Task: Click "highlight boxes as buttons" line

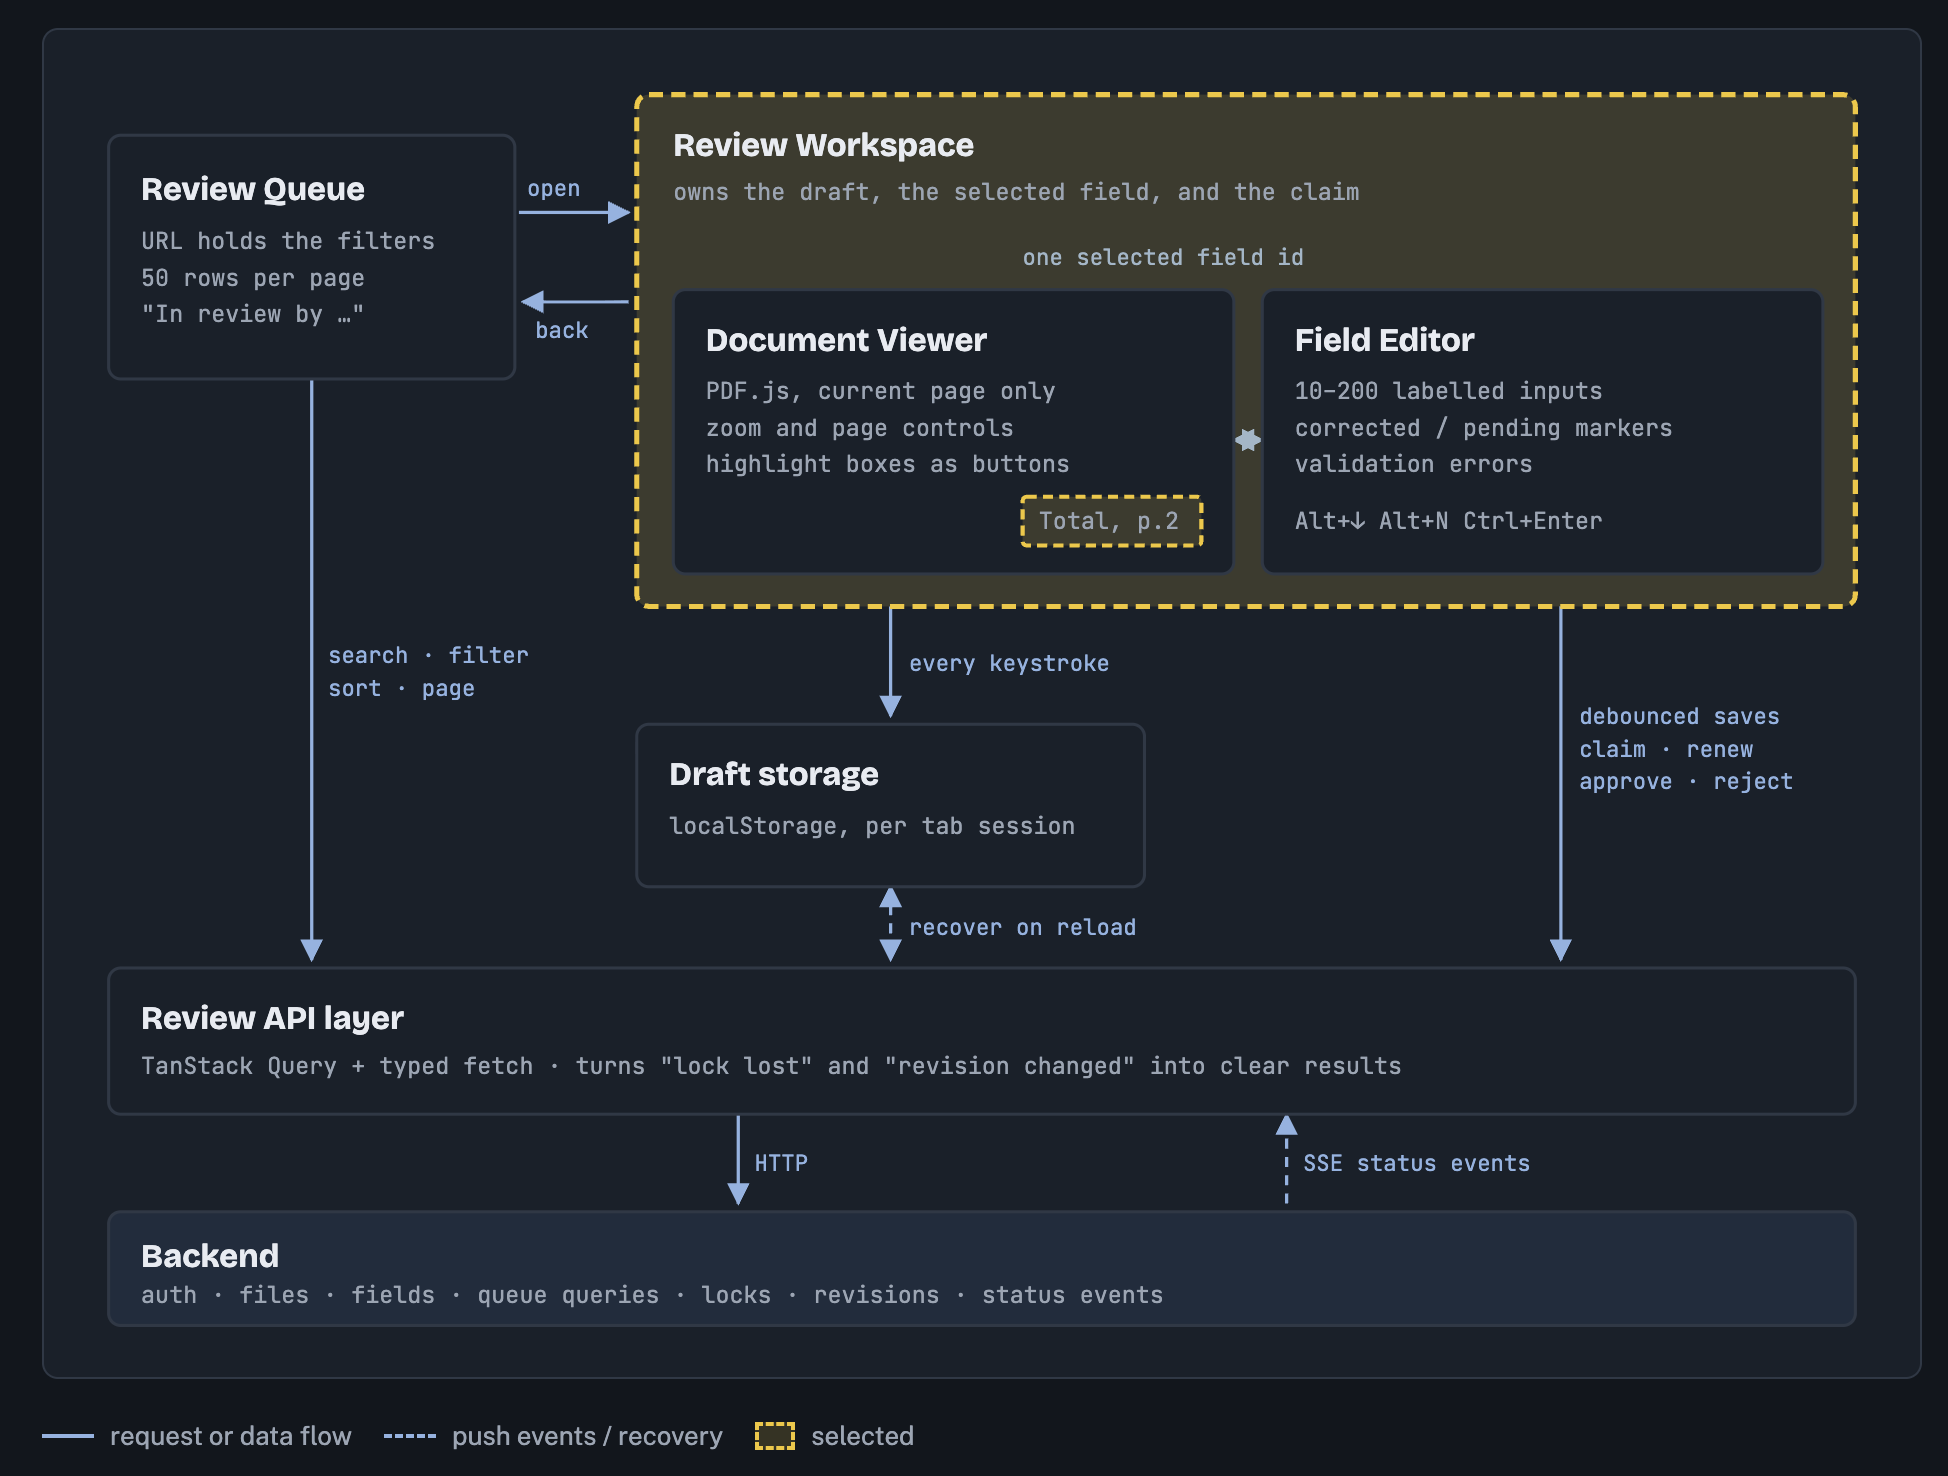Action: 888,464
